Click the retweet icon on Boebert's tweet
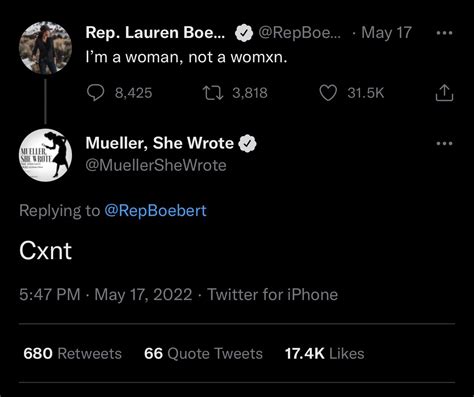 pyautogui.click(x=213, y=93)
